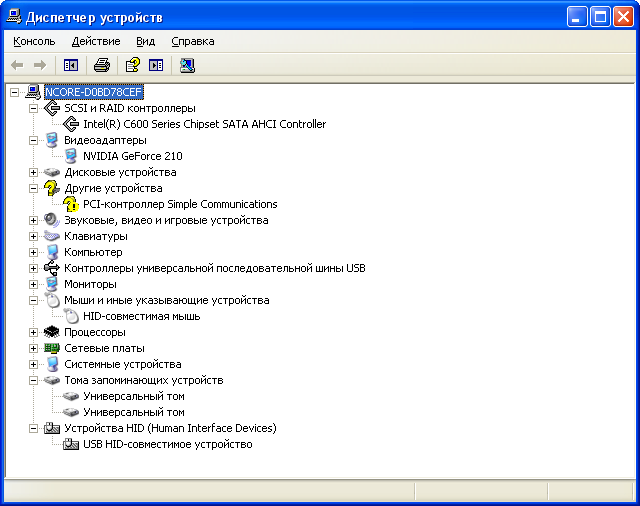This screenshot has height=506, width=640.
Task: Click the Print toolbar icon
Action: coord(101,65)
